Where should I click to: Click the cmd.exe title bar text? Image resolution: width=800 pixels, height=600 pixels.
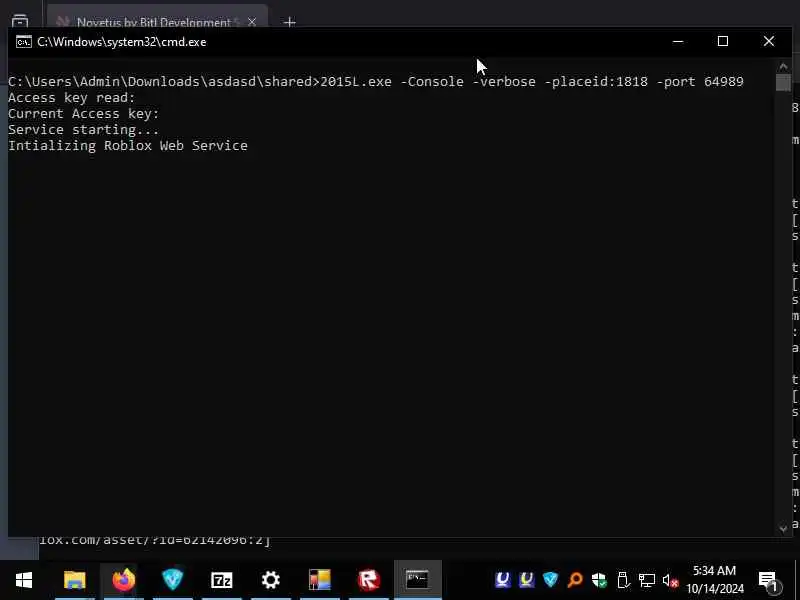[121, 42]
